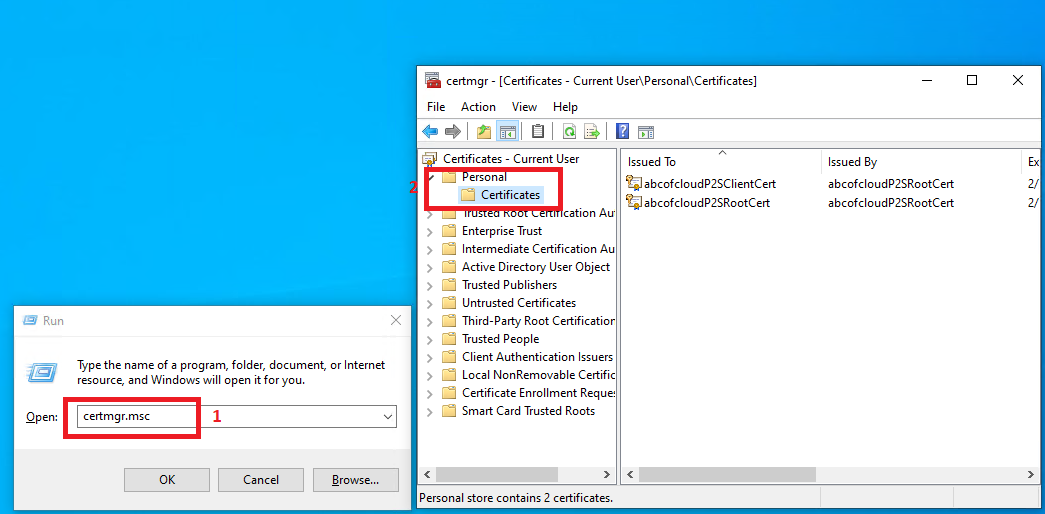Select Certificate Enrollment Requests node

(x=538, y=393)
